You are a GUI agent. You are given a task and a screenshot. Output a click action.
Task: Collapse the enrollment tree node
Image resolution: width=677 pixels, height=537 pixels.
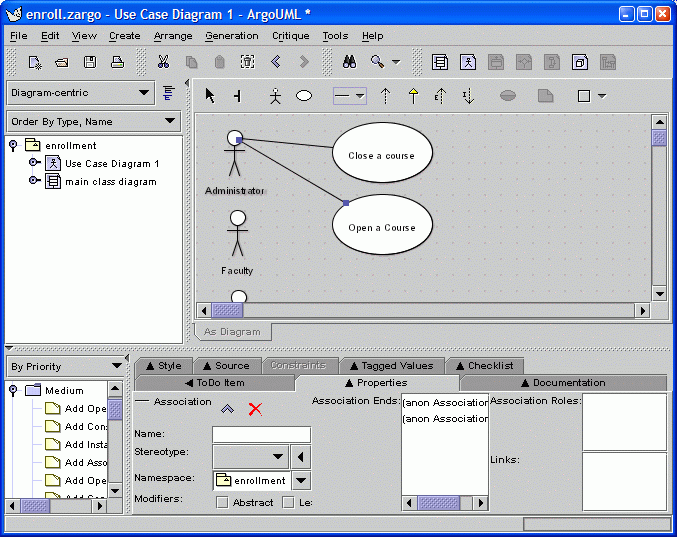click(13, 145)
